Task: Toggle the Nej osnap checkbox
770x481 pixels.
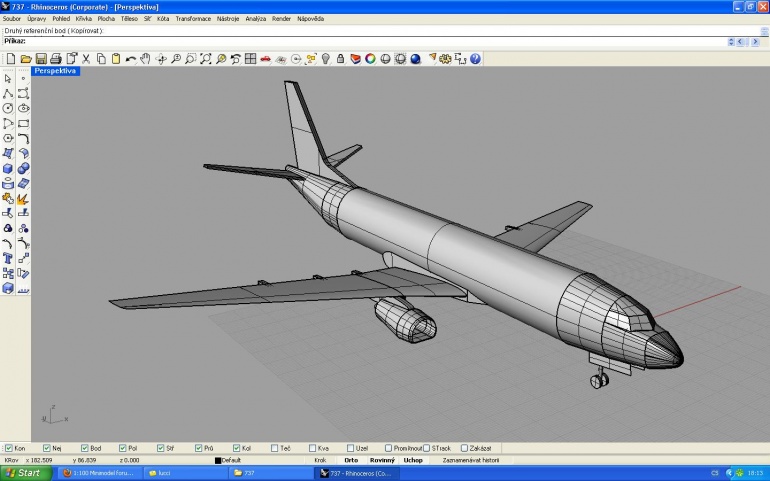Action: 47,448
